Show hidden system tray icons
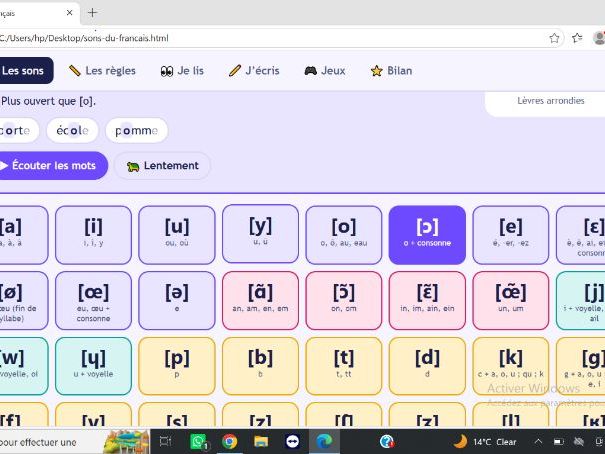This screenshot has height=454, width=605. (x=538, y=442)
